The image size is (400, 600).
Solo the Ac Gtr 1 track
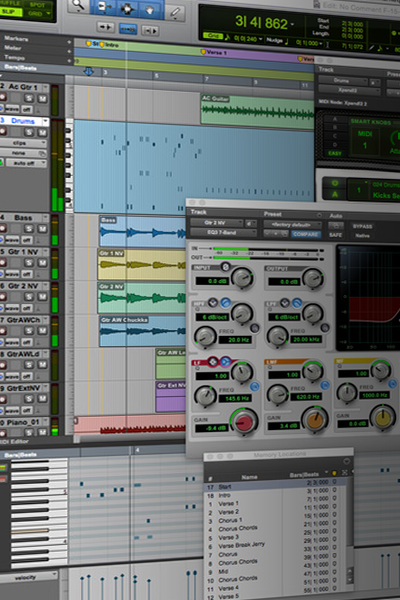tap(29, 98)
